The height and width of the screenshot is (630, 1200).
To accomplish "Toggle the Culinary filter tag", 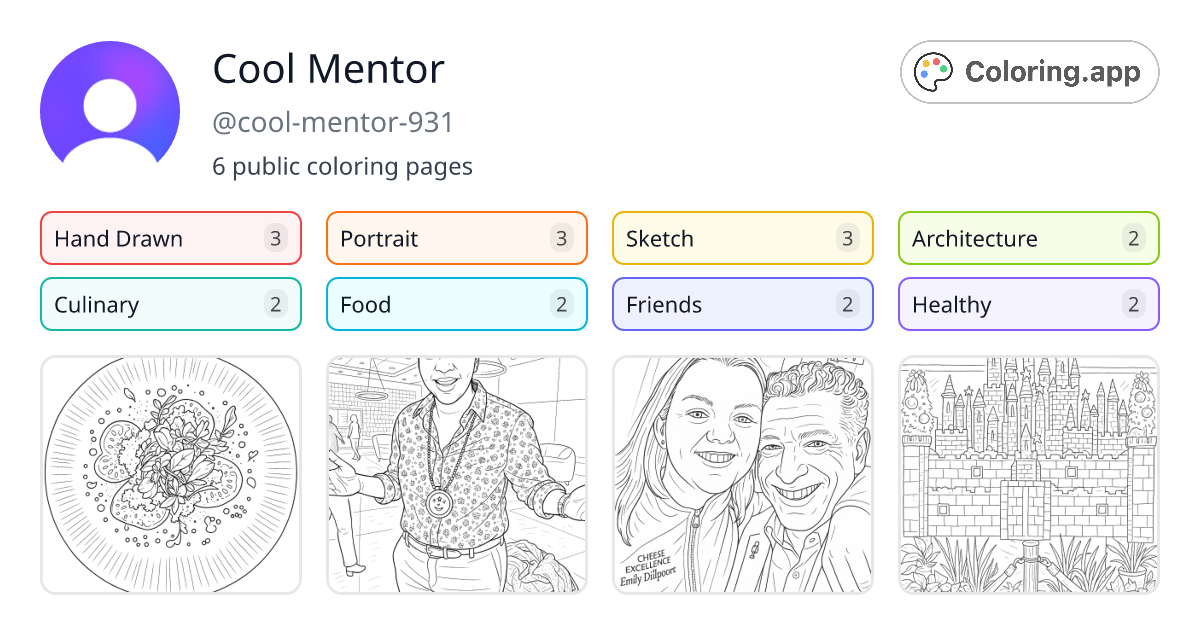I will tap(170, 304).
